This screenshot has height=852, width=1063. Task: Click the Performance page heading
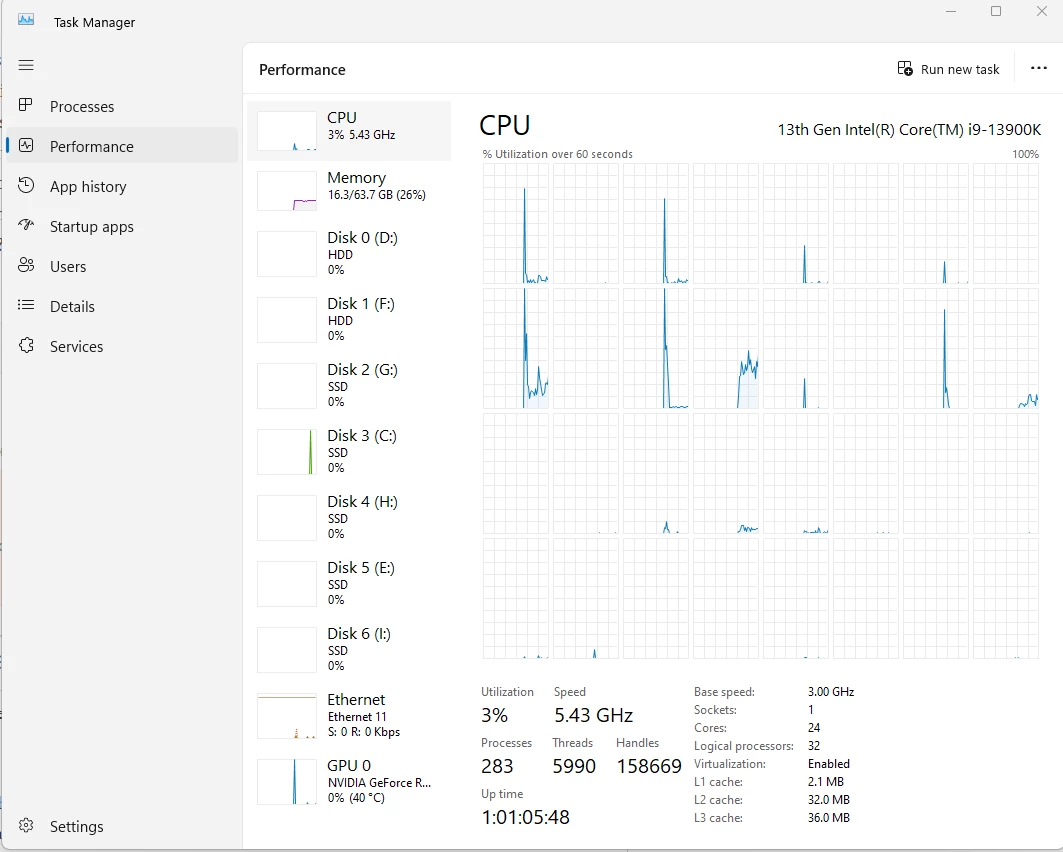click(x=302, y=70)
